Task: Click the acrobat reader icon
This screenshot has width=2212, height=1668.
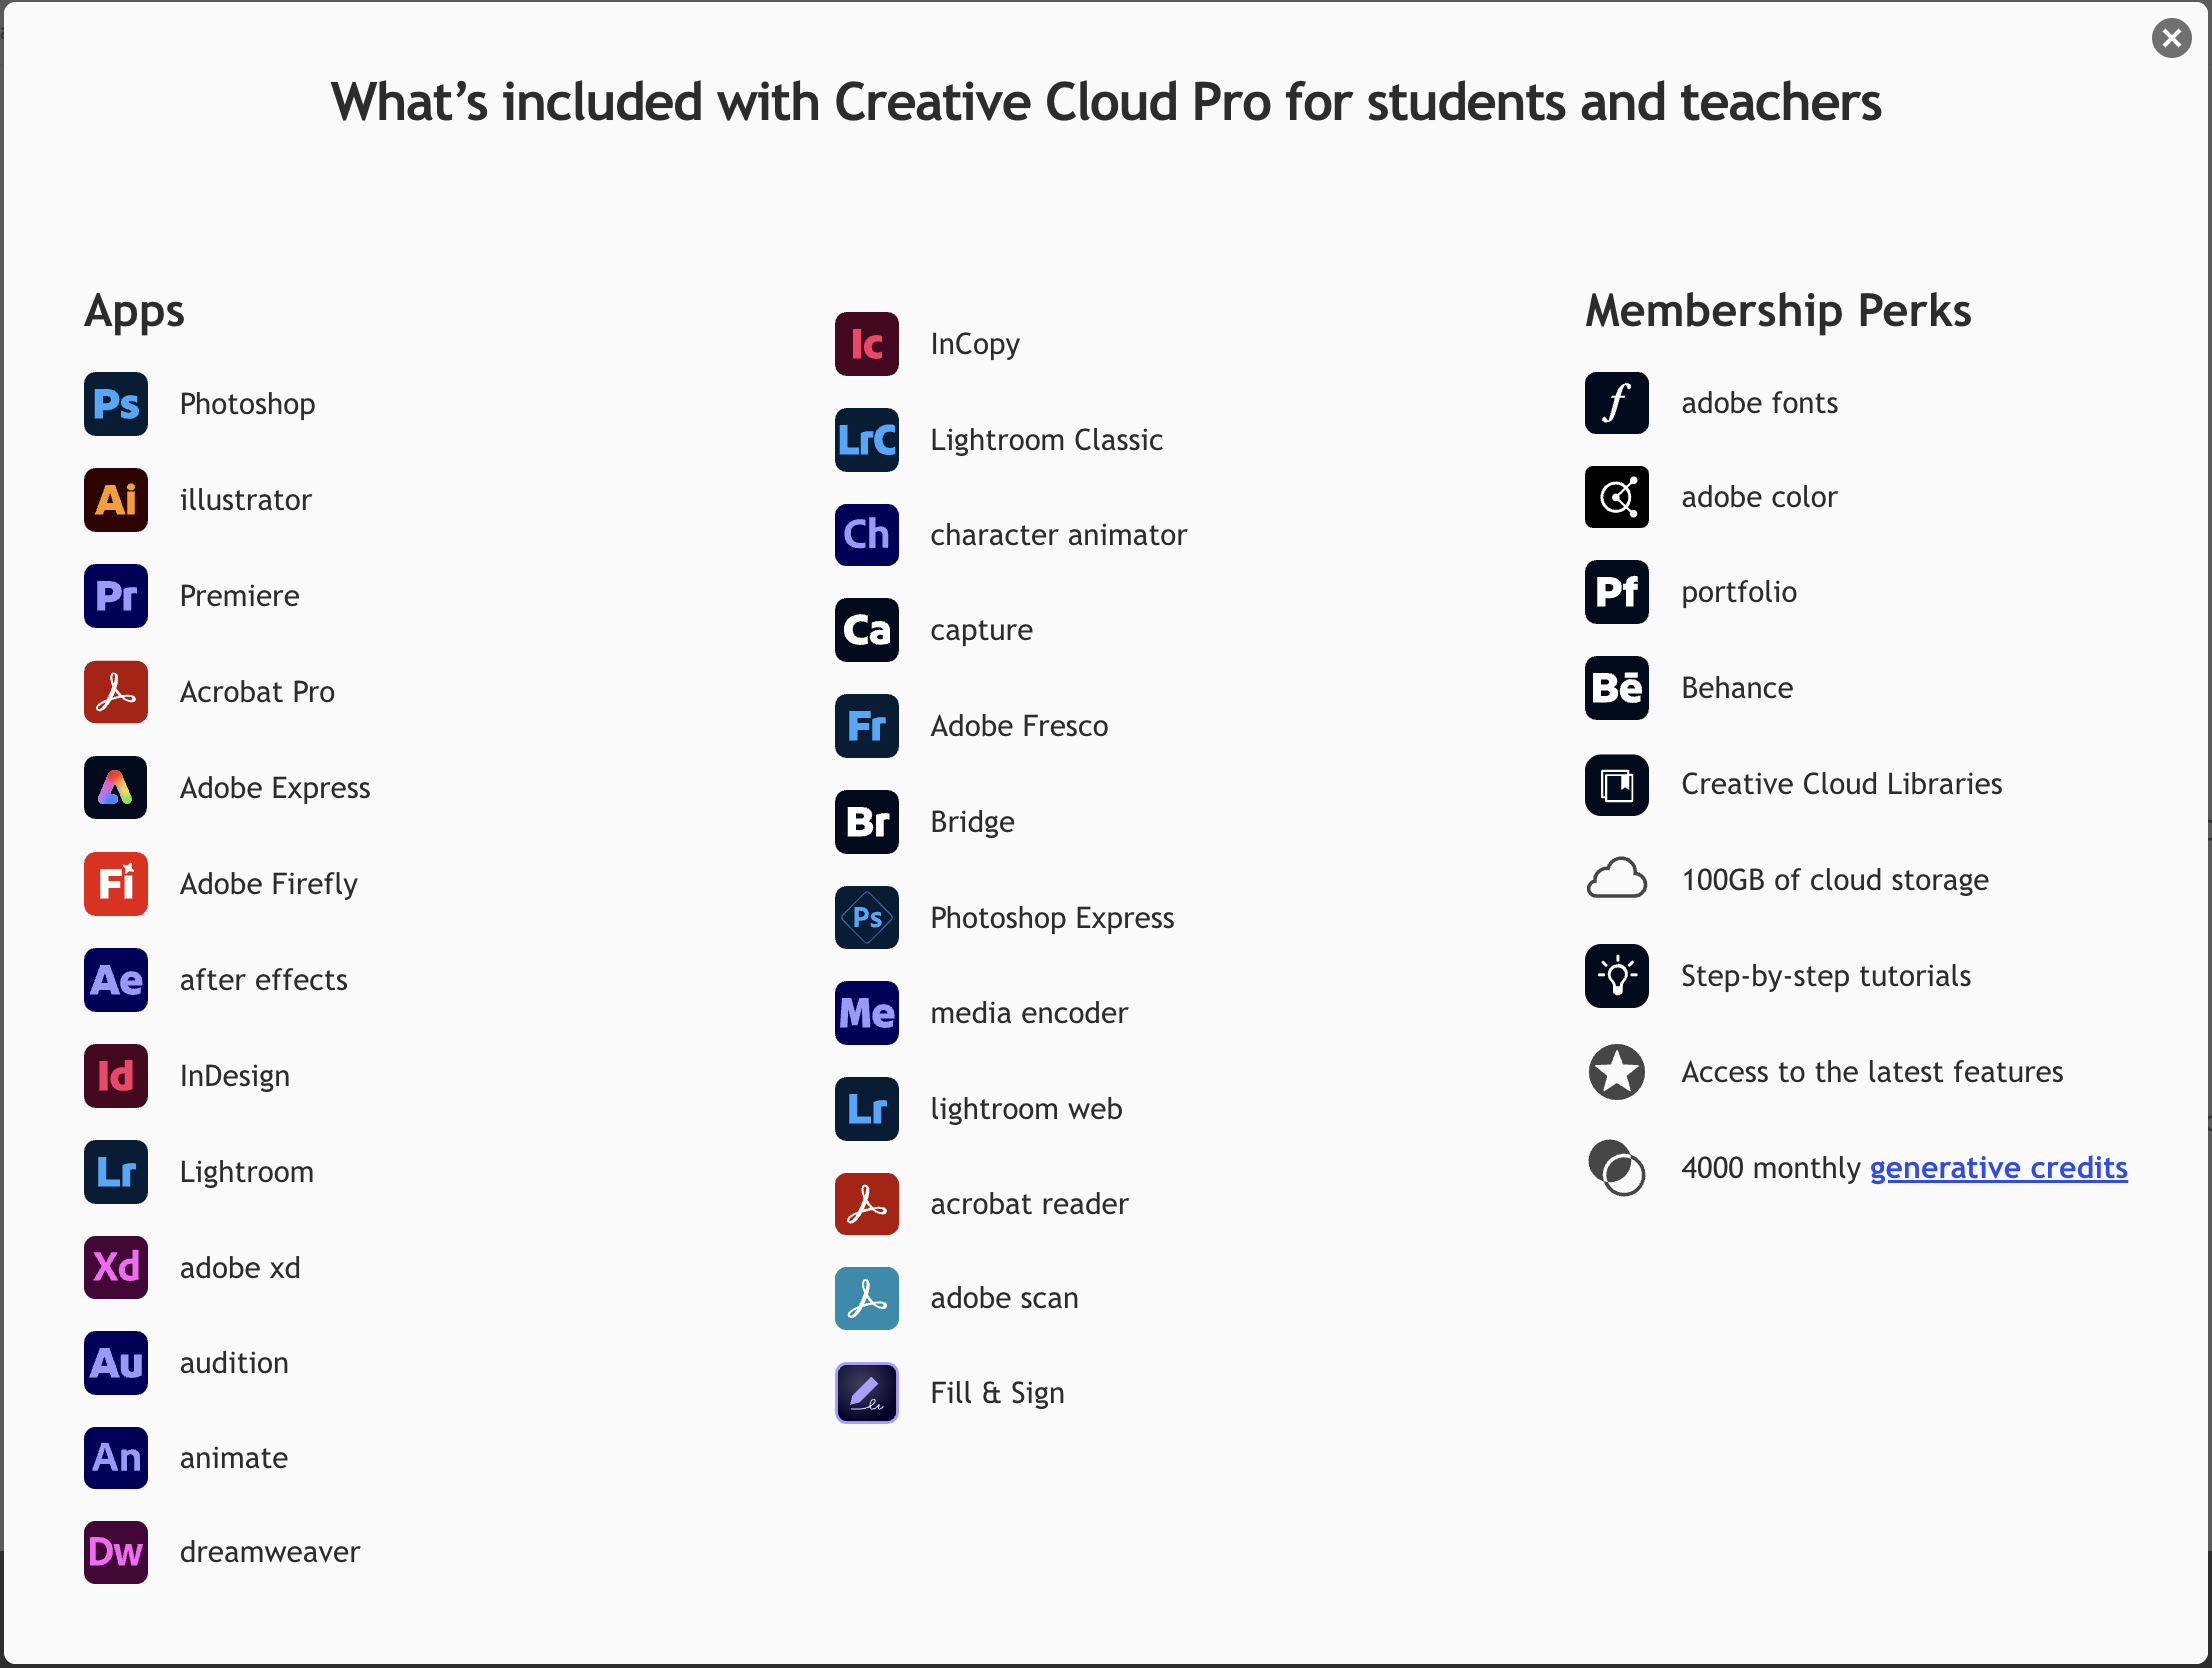Action: click(867, 1204)
